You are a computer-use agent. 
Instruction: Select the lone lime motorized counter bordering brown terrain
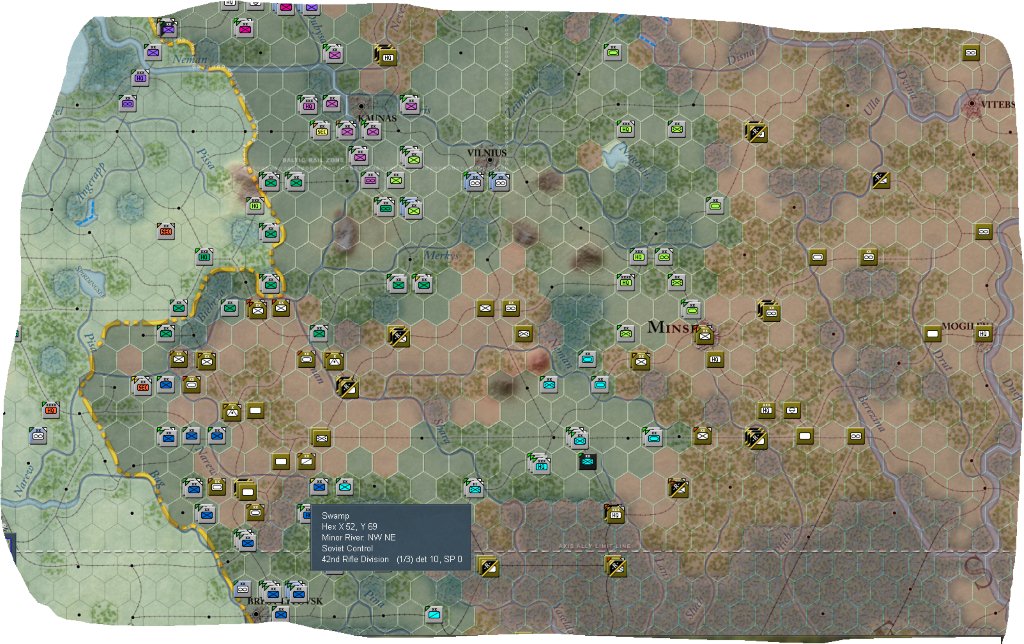716,206
